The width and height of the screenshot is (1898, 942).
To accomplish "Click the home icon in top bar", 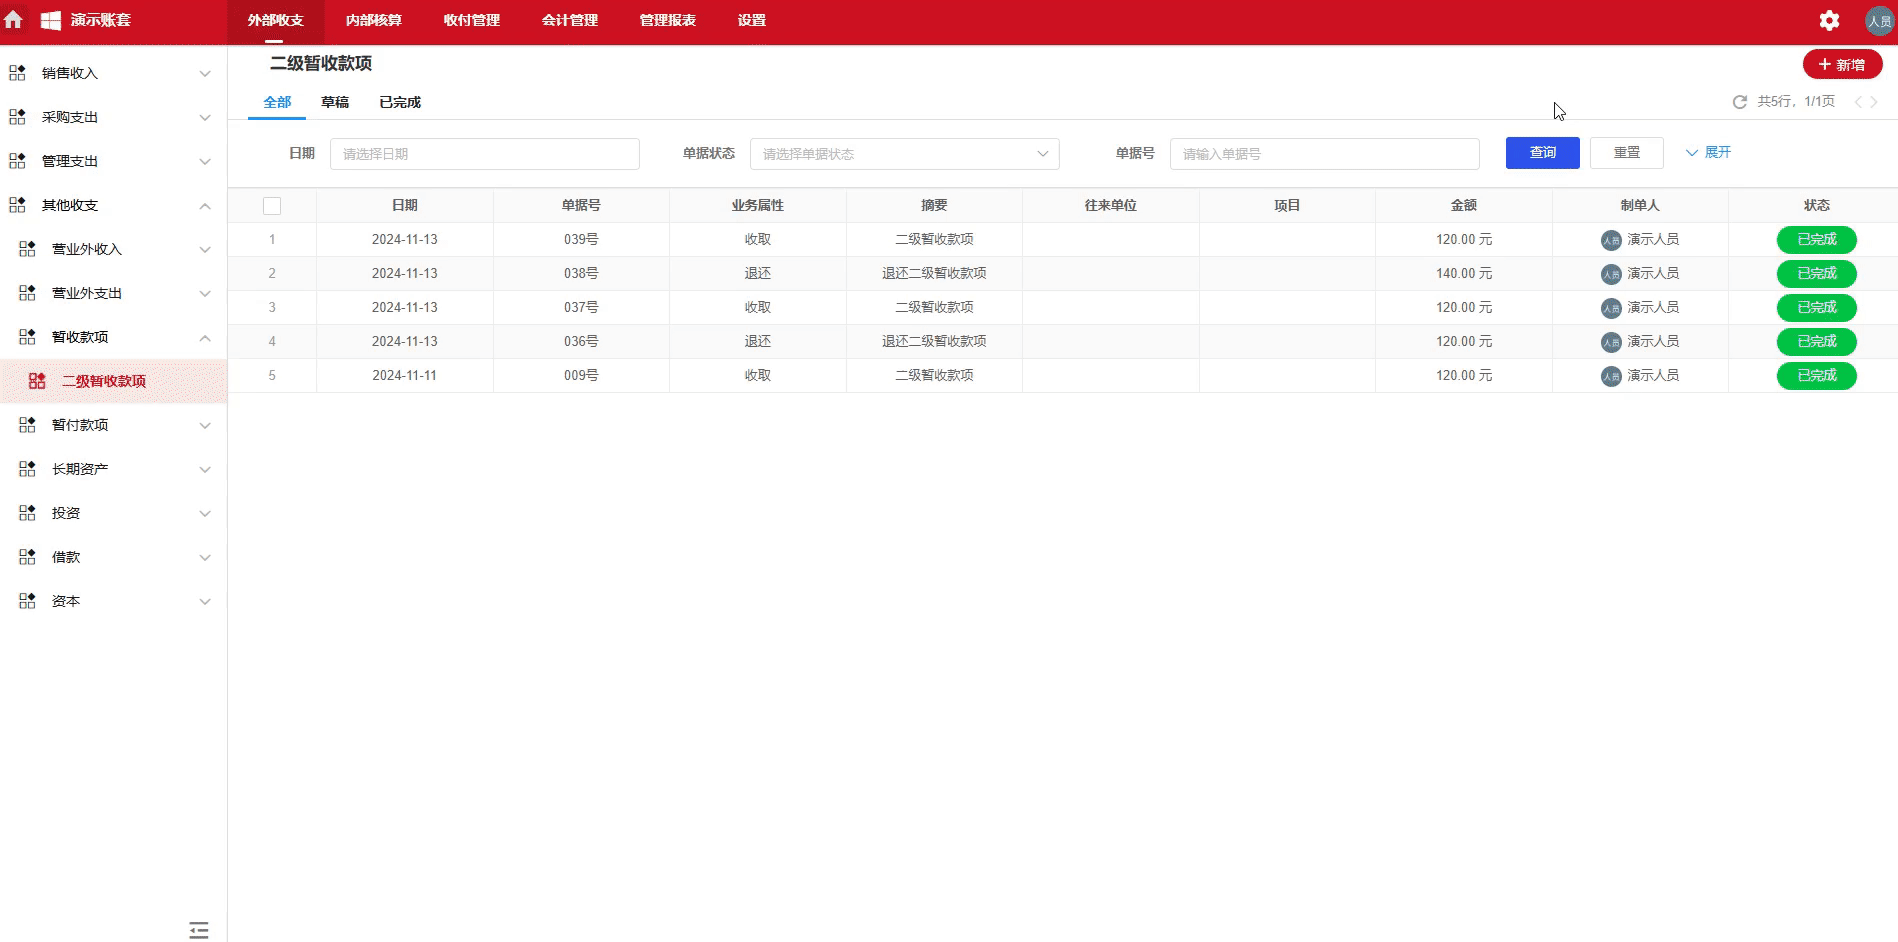I will [14, 20].
